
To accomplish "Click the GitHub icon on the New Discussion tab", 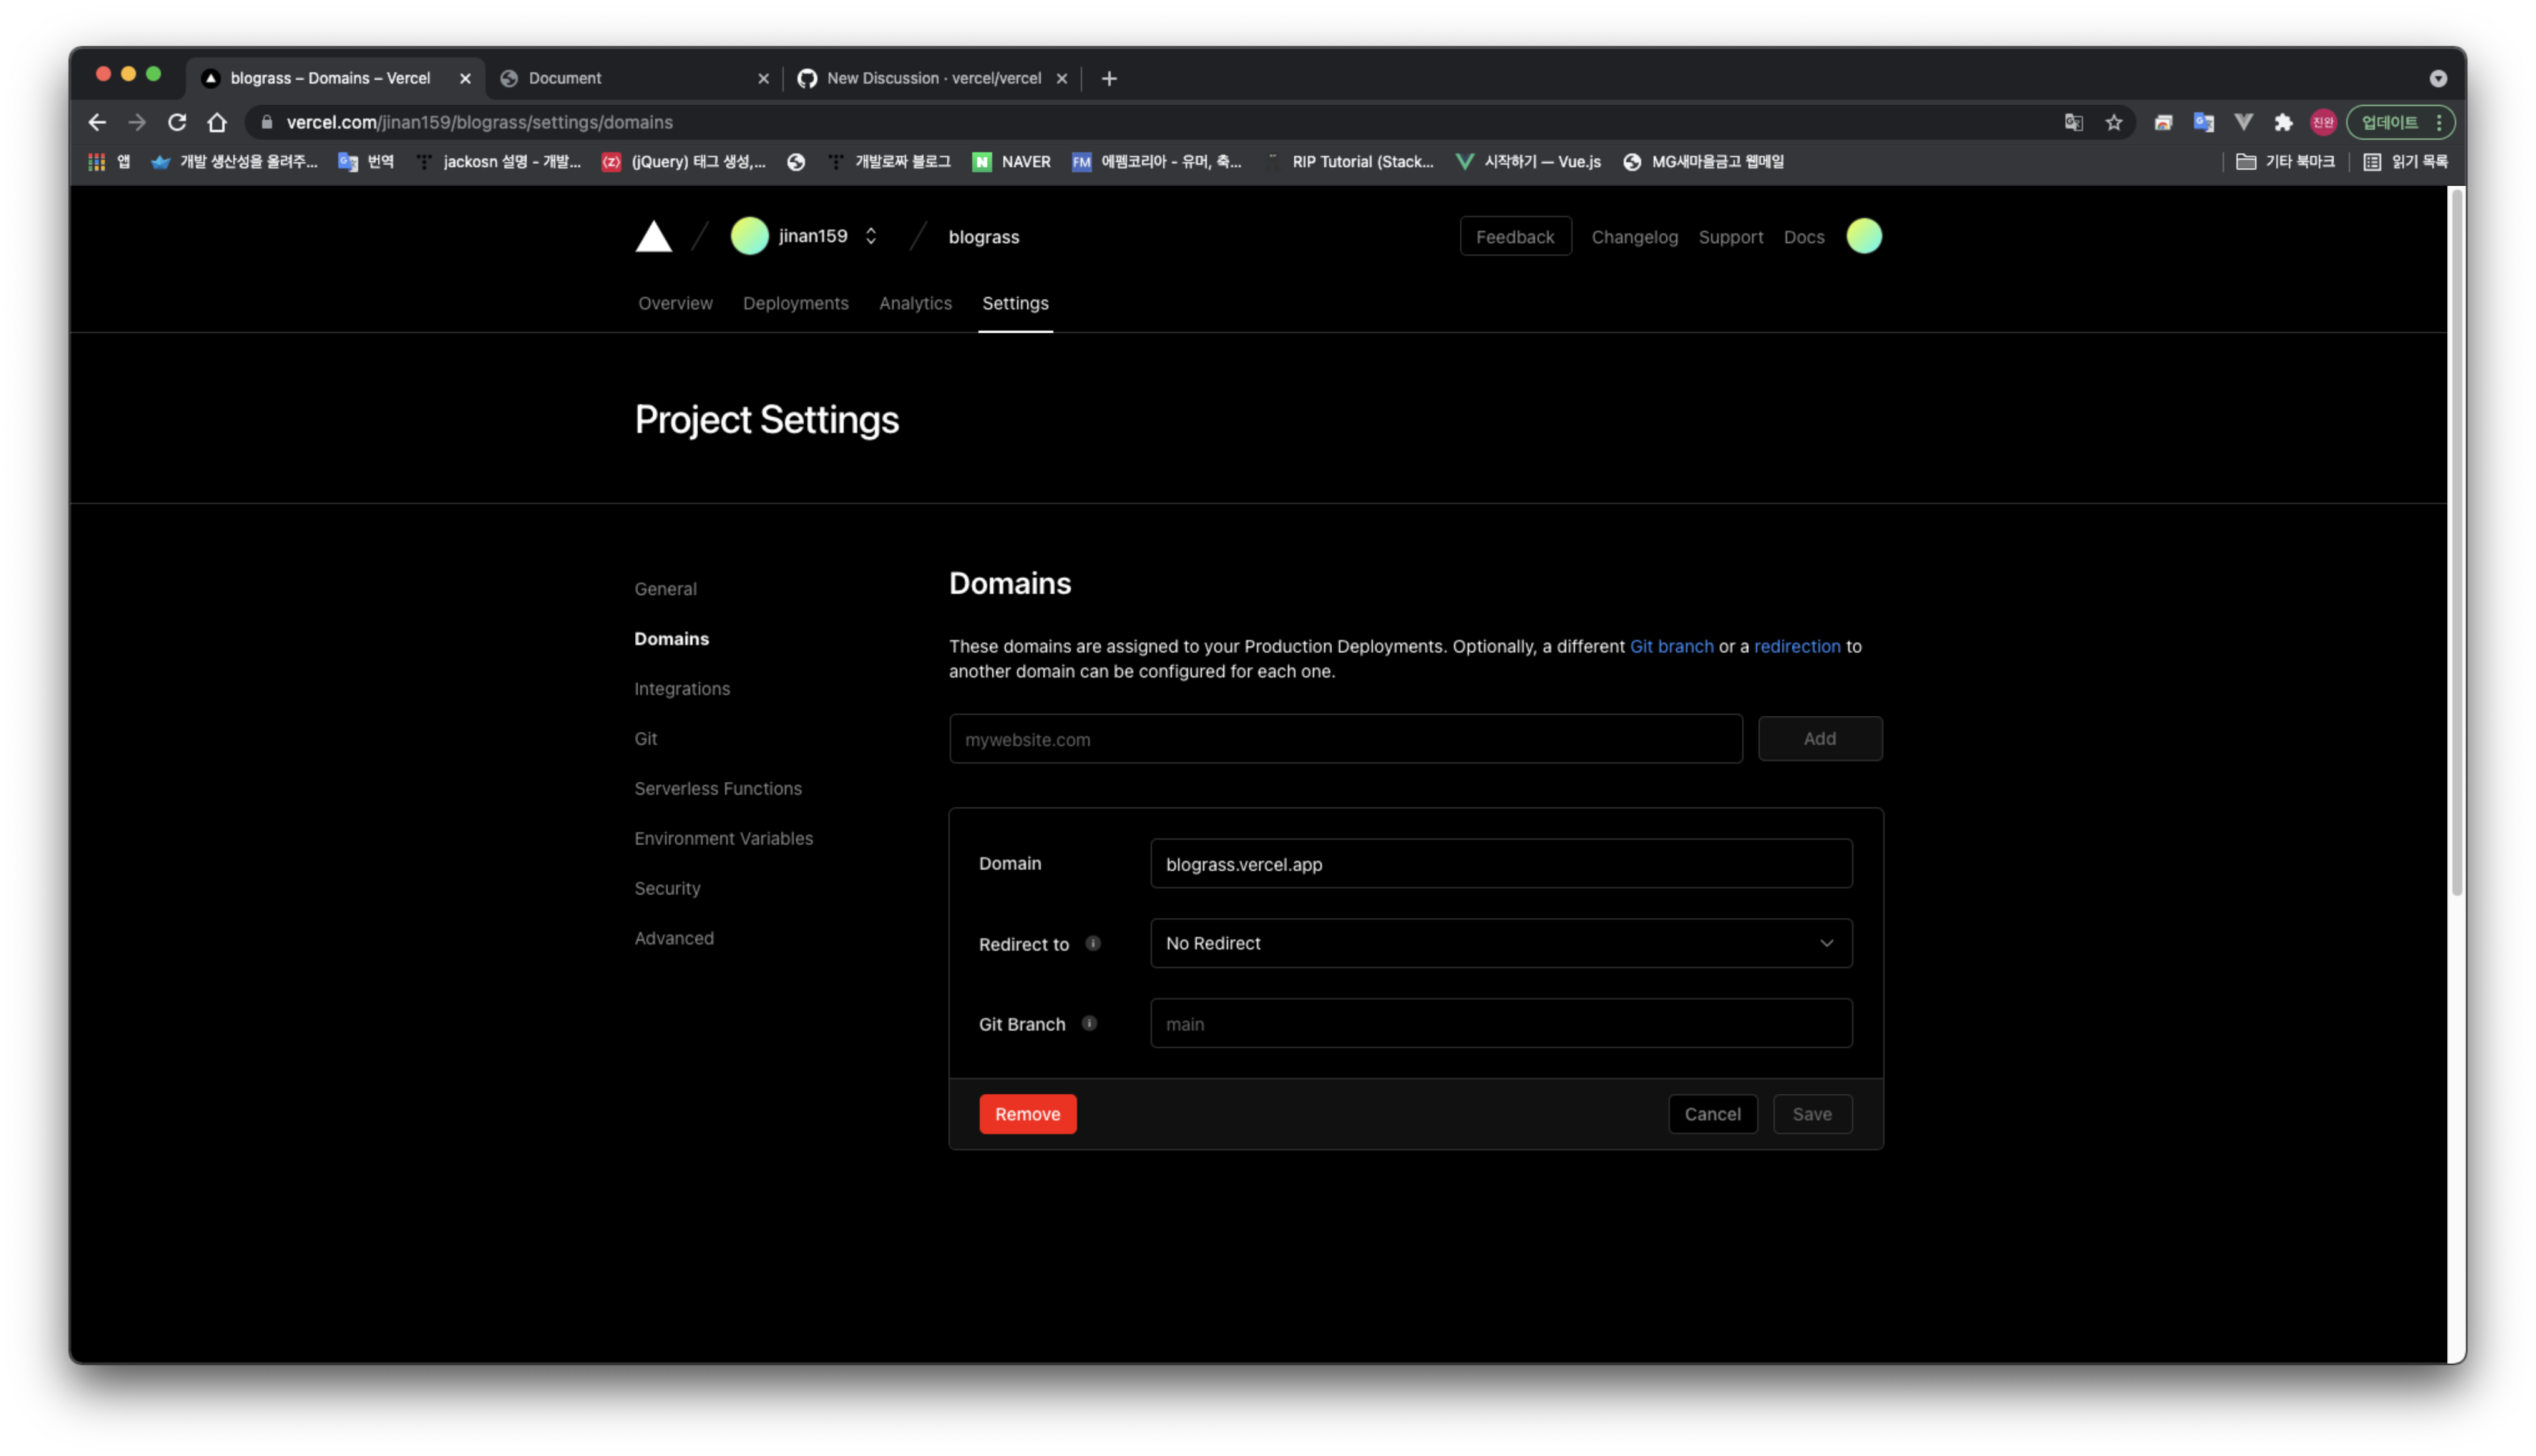I will coord(807,78).
